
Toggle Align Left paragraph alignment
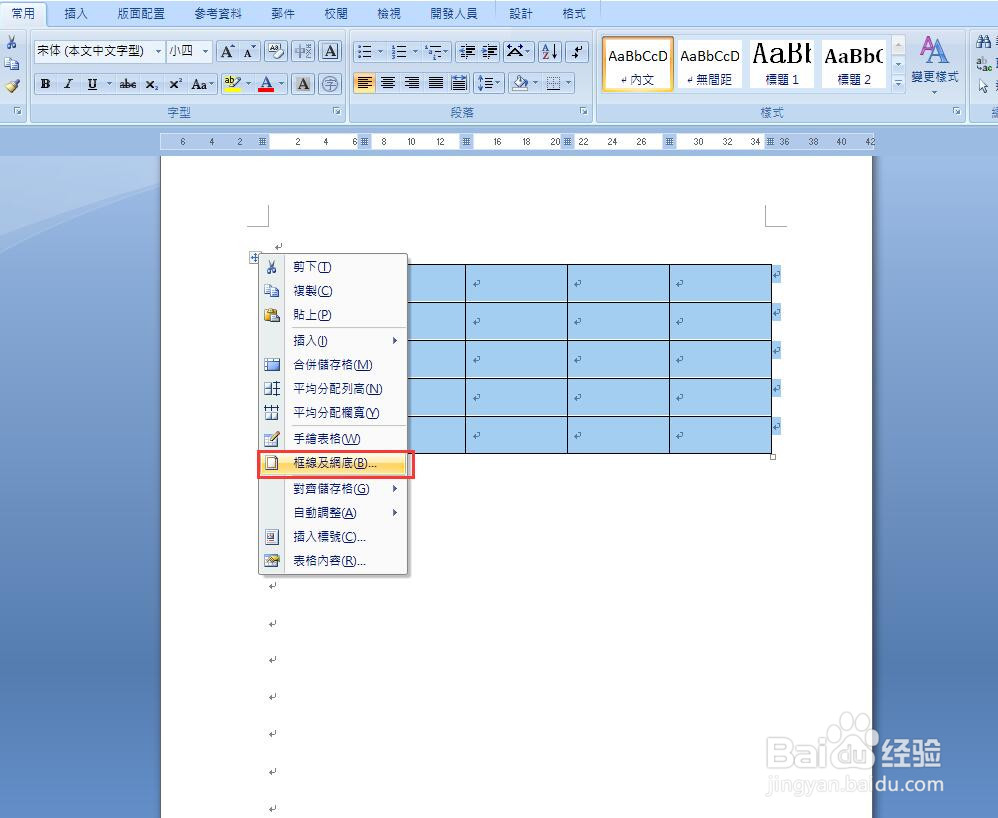pyautogui.click(x=364, y=83)
